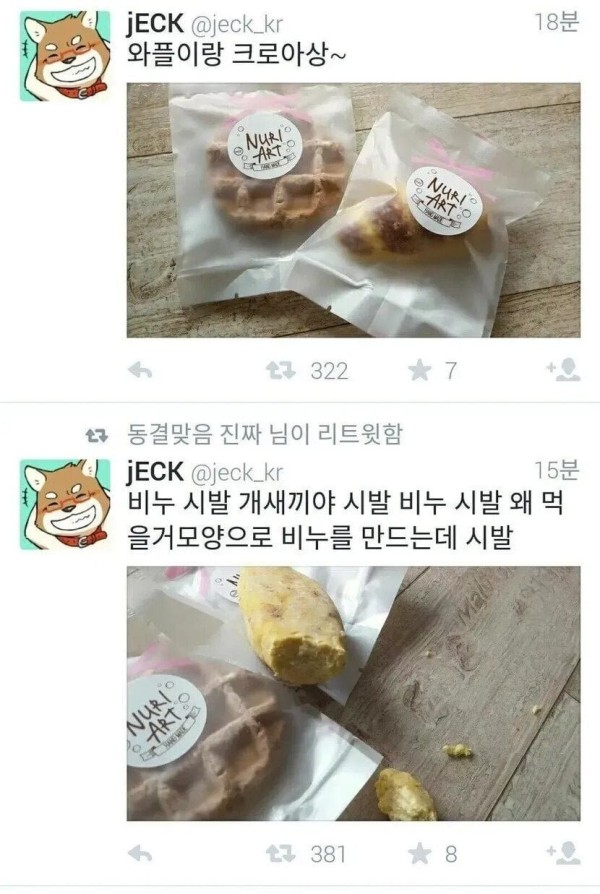
Task: Tap the follow icon on the second tweet
Action: (563, 853)
